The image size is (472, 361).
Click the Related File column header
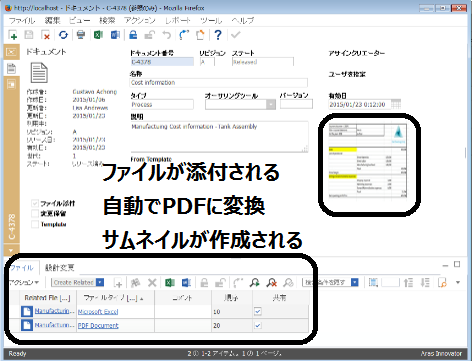point(47,298)
